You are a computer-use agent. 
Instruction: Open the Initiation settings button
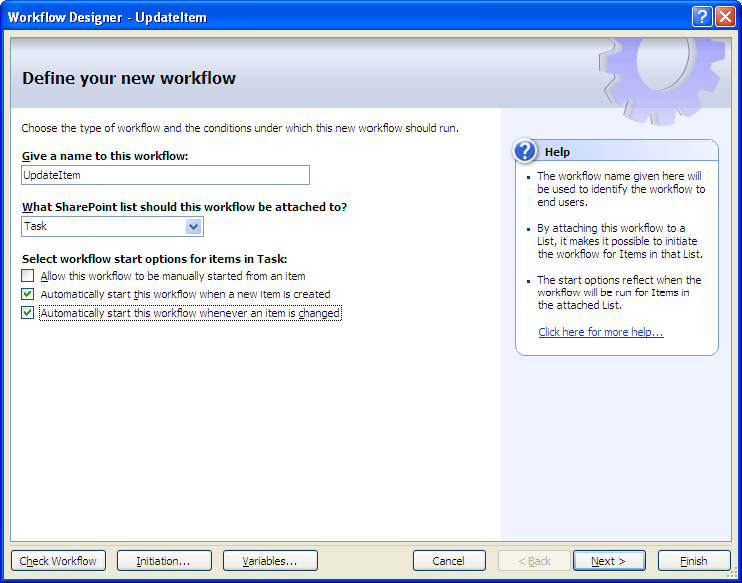point(164,561)
